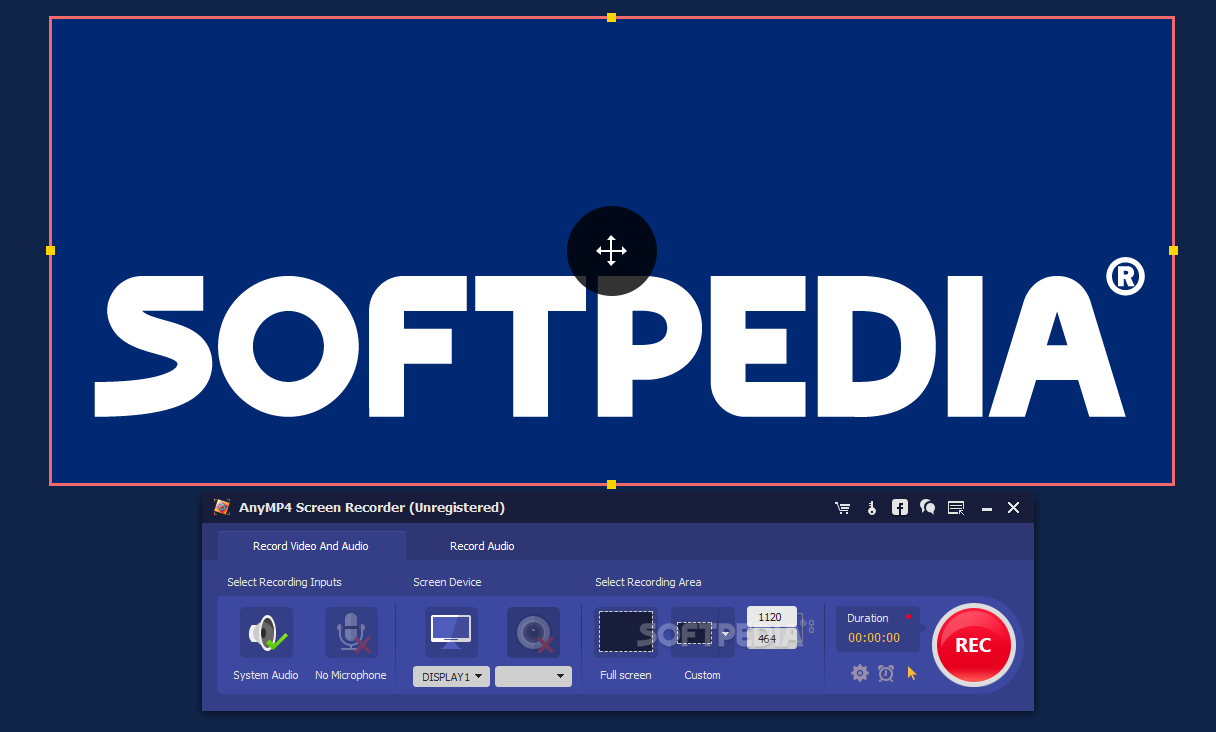Image resolution: width=1216 pixels, height=732 pixels.
Task: Click the Select Recording Inputs heading
Action: pyautogui.click(x=284, y=582)
